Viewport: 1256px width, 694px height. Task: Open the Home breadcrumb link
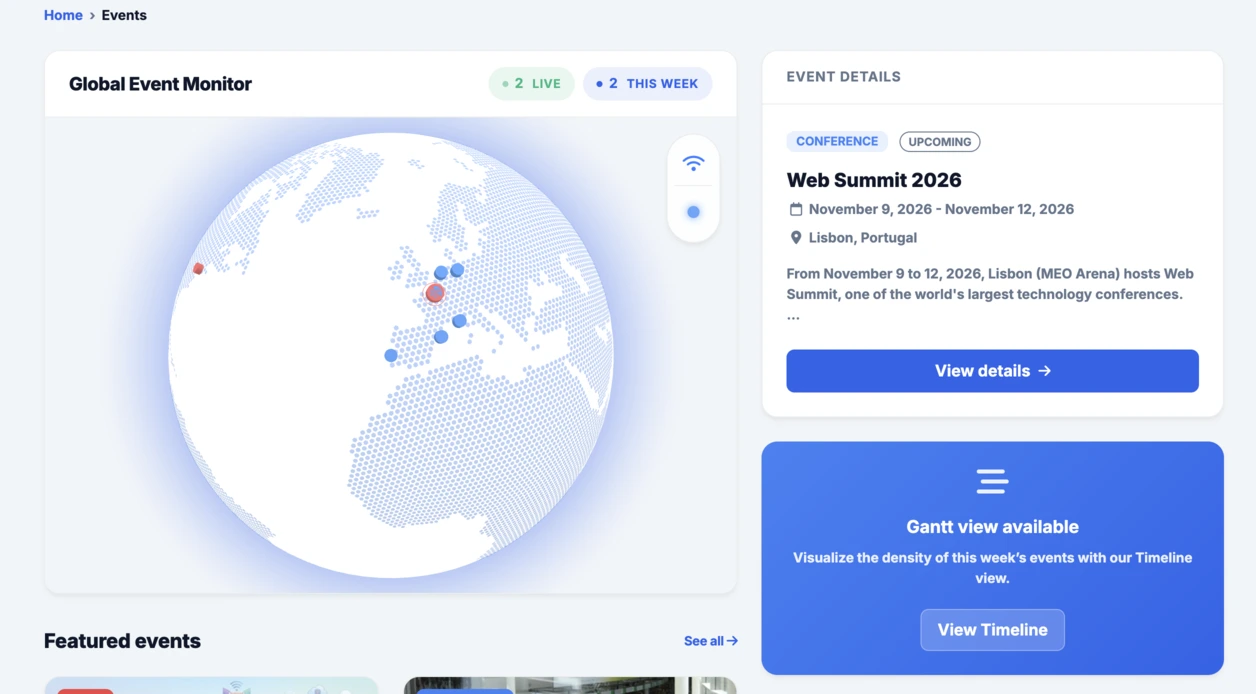[63, 15]
